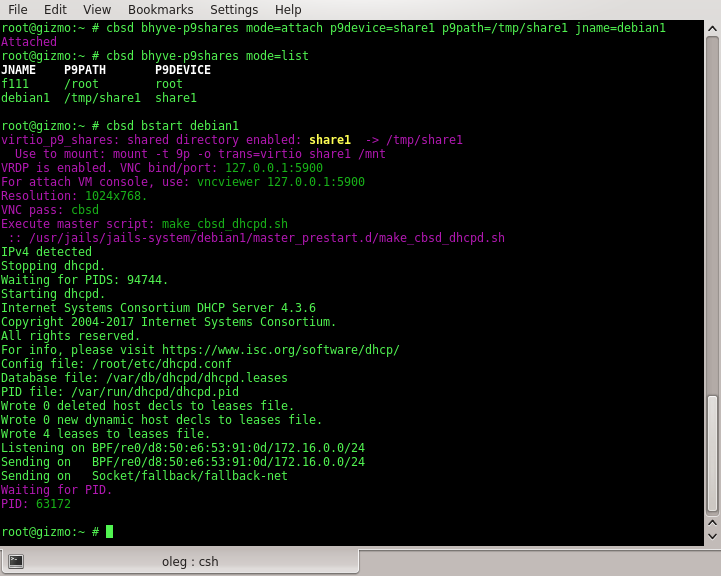Click the P9DEVICE column header
Image resolution: width=721 pixels, height=576 pixels.
click(183, 70)
